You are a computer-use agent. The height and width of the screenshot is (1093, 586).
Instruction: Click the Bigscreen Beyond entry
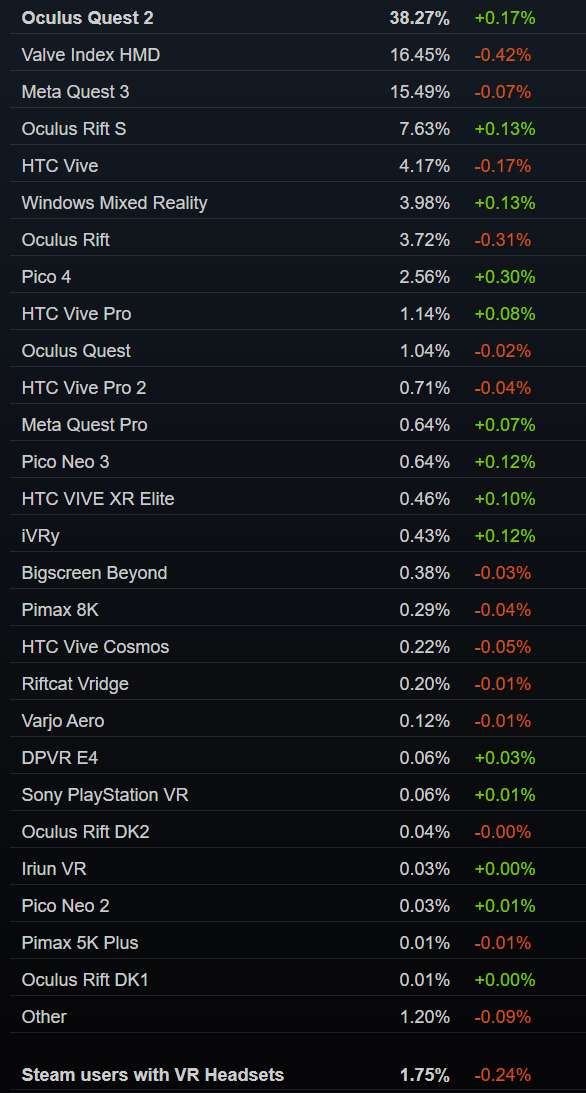tap(94, 572)
